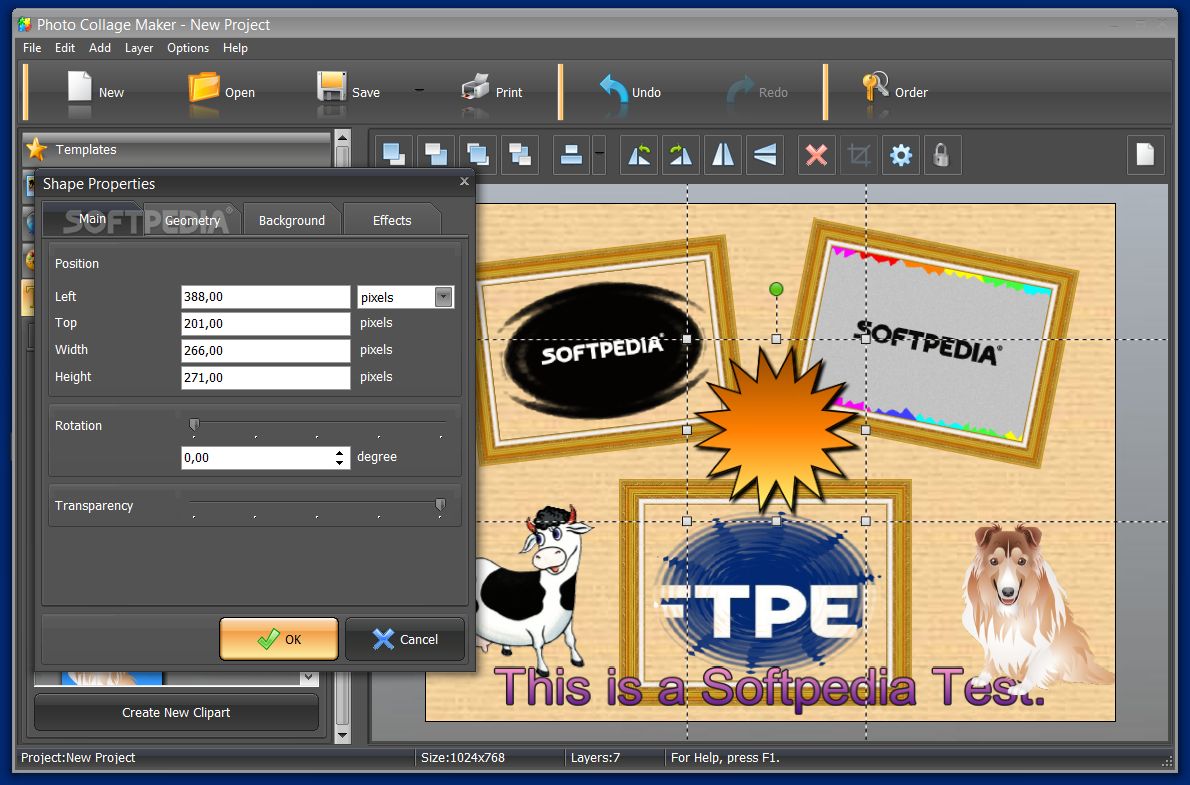Click the Redo arrow
The width and height of the screenshot is (1190, 785).
[740, 89]
